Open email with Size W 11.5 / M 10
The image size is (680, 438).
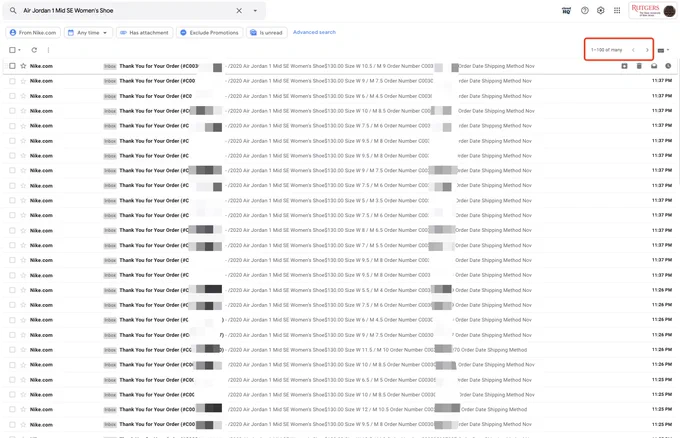click(x=340, y=350)
